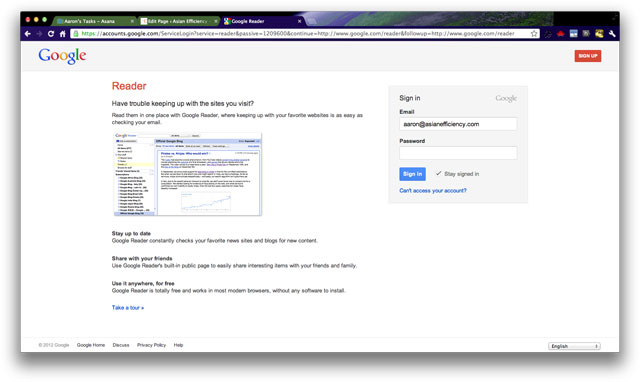Click the blue window extension icon
This screenshot has height=382, width=640.
[x=573, y=33]
